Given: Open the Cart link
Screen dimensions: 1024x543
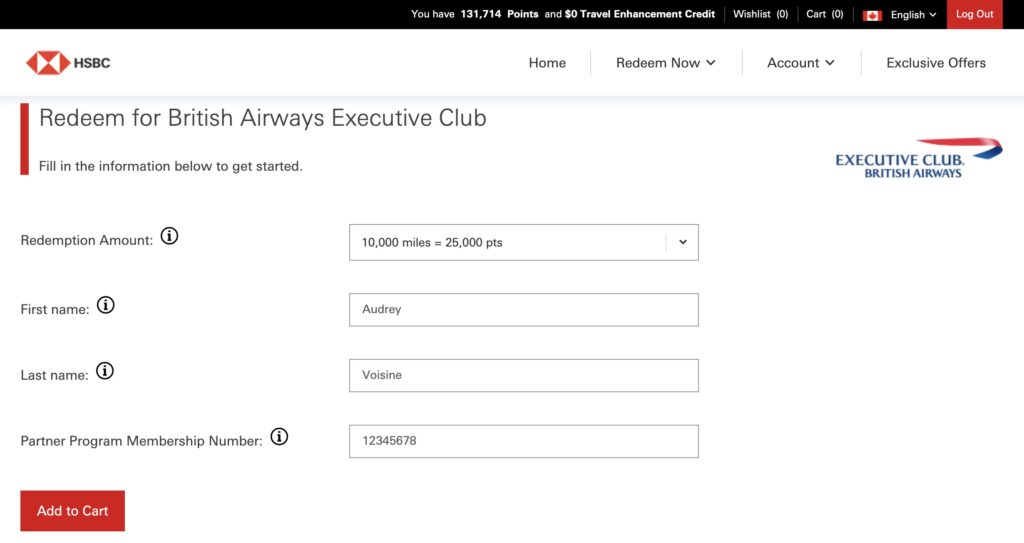Looking at the screenshot, I should pos(824,14).
